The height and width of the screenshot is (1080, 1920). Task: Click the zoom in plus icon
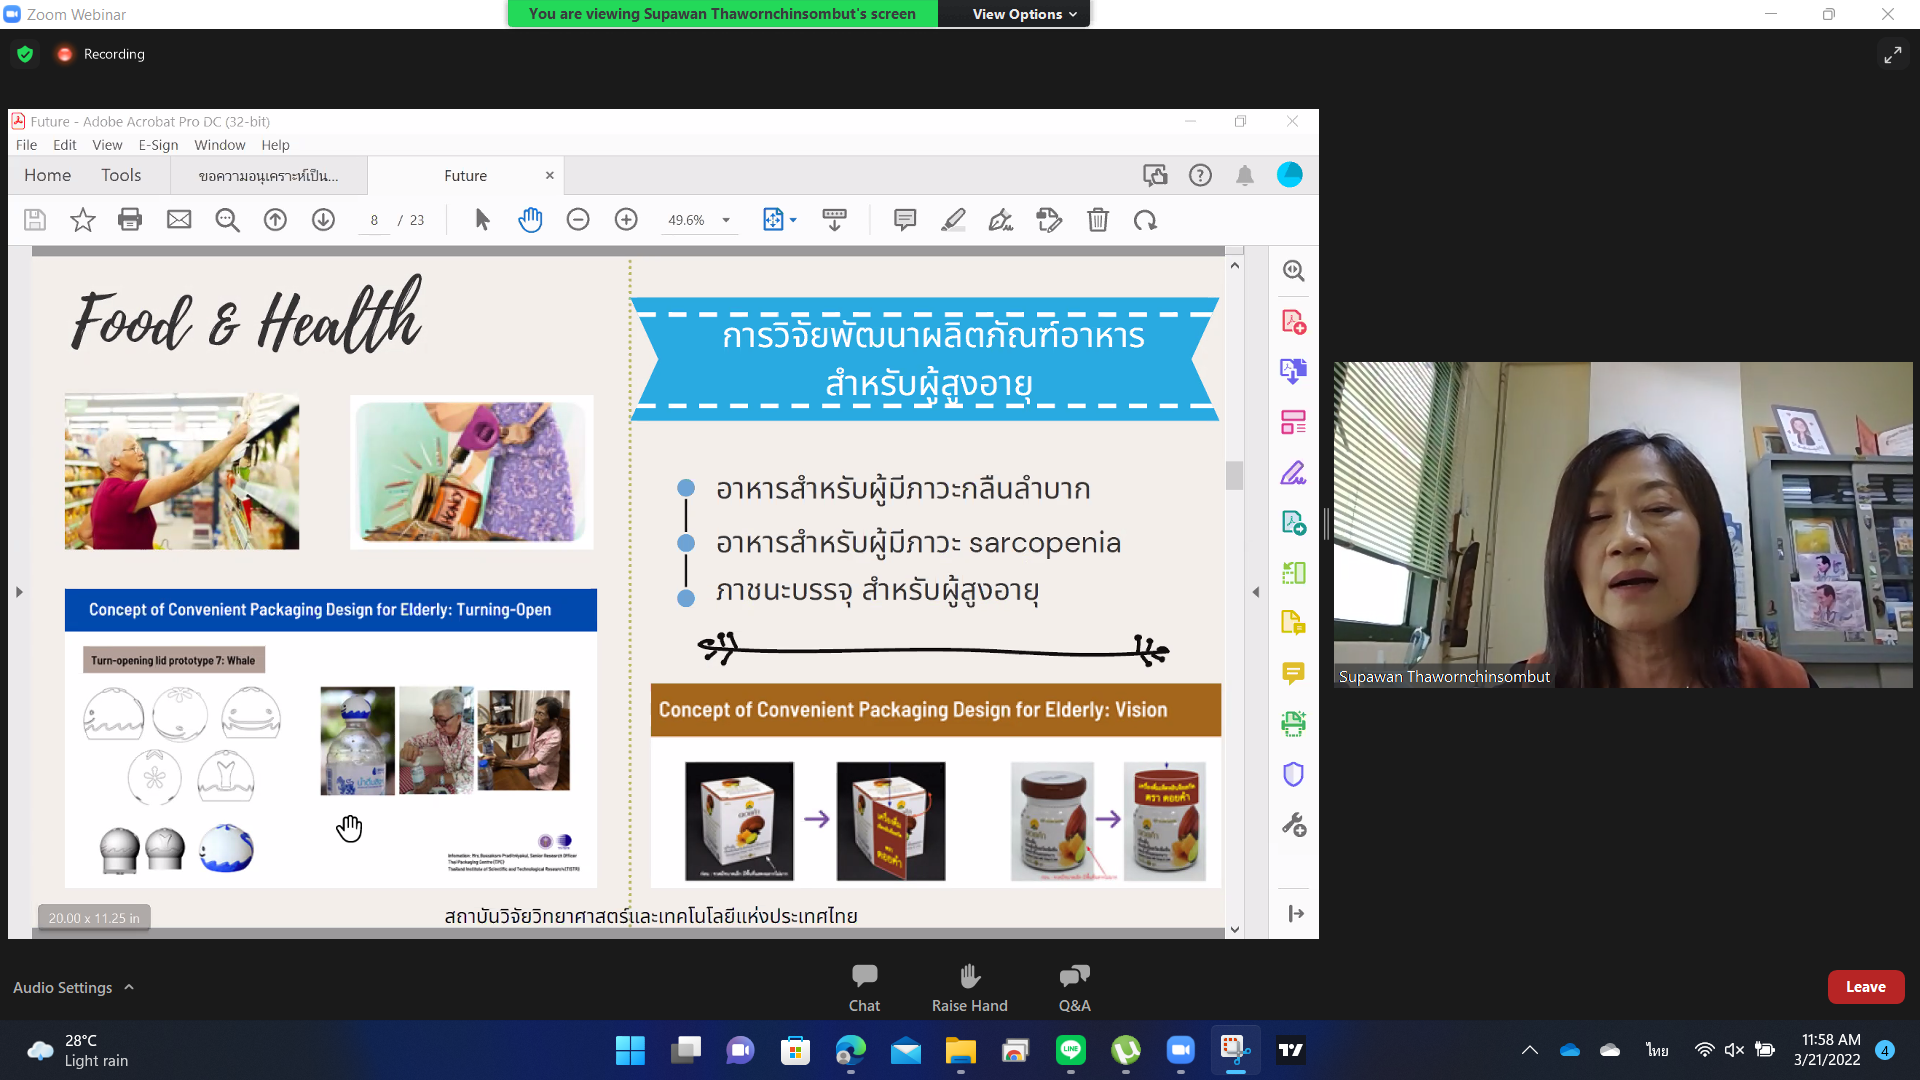click(626, 220)
